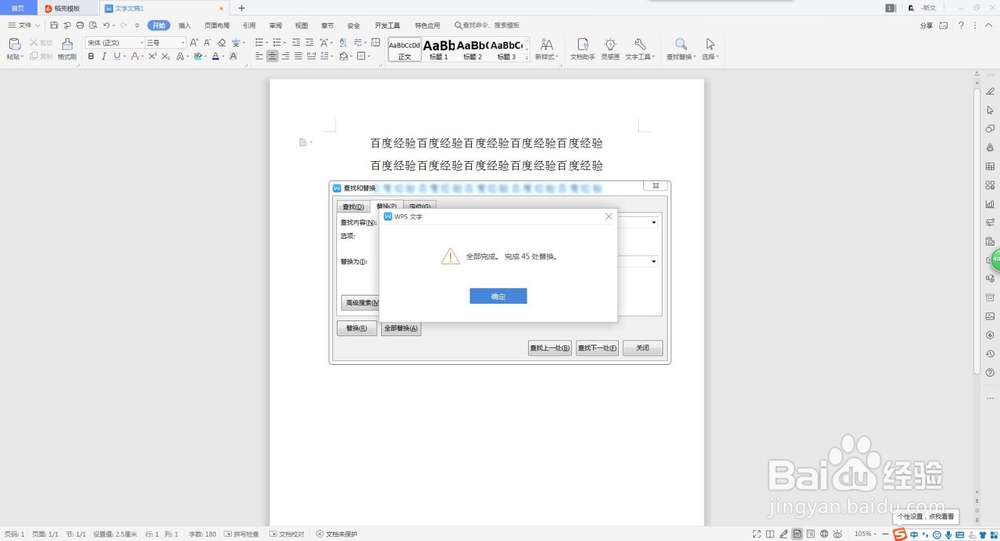Viewport: 1000px width, 541px height.
Task: Click the Undo arrow icon
Action: coord(107,26)
